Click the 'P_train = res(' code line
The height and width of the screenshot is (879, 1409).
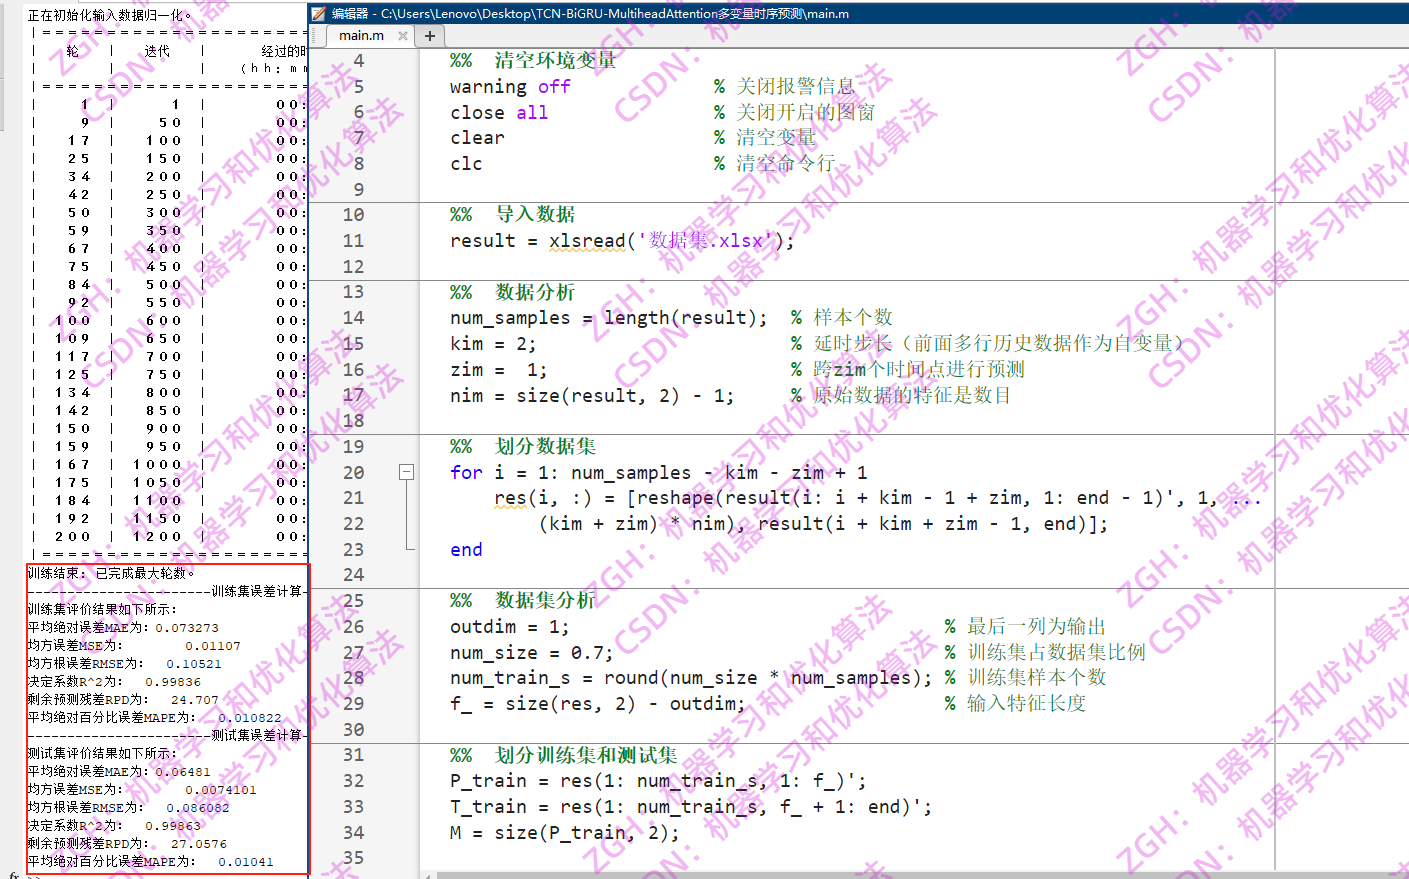(658, 781)
